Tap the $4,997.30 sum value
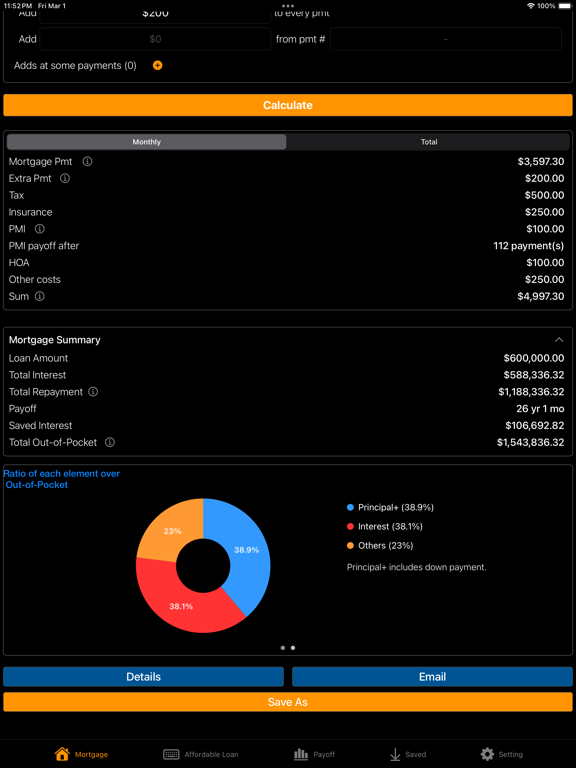The height and width of the screenshot is (768, 576). click(x=541, y=296)
